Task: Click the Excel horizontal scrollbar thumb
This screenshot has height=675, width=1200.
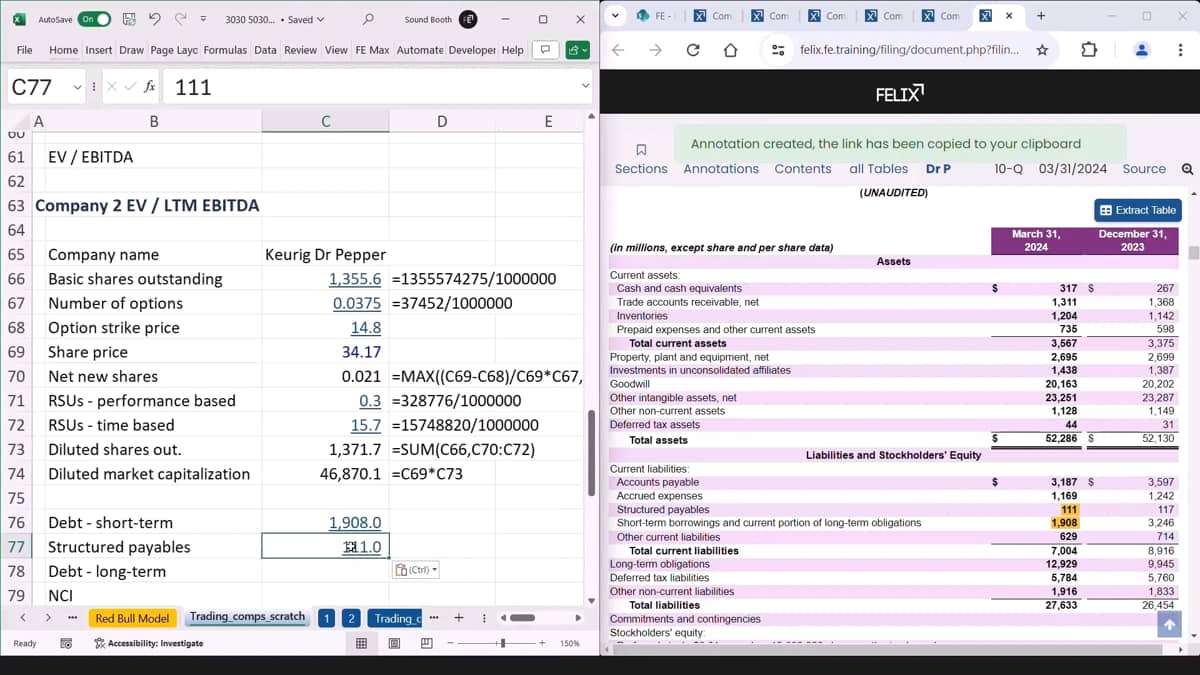Action: 523,617
